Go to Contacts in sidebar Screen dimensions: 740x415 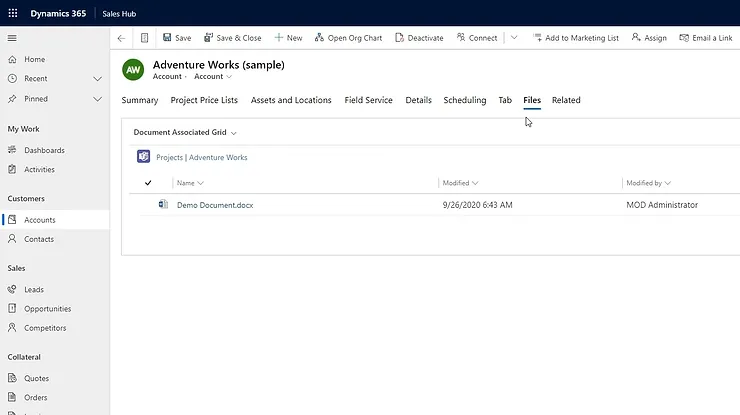click(x=55, y=239)
